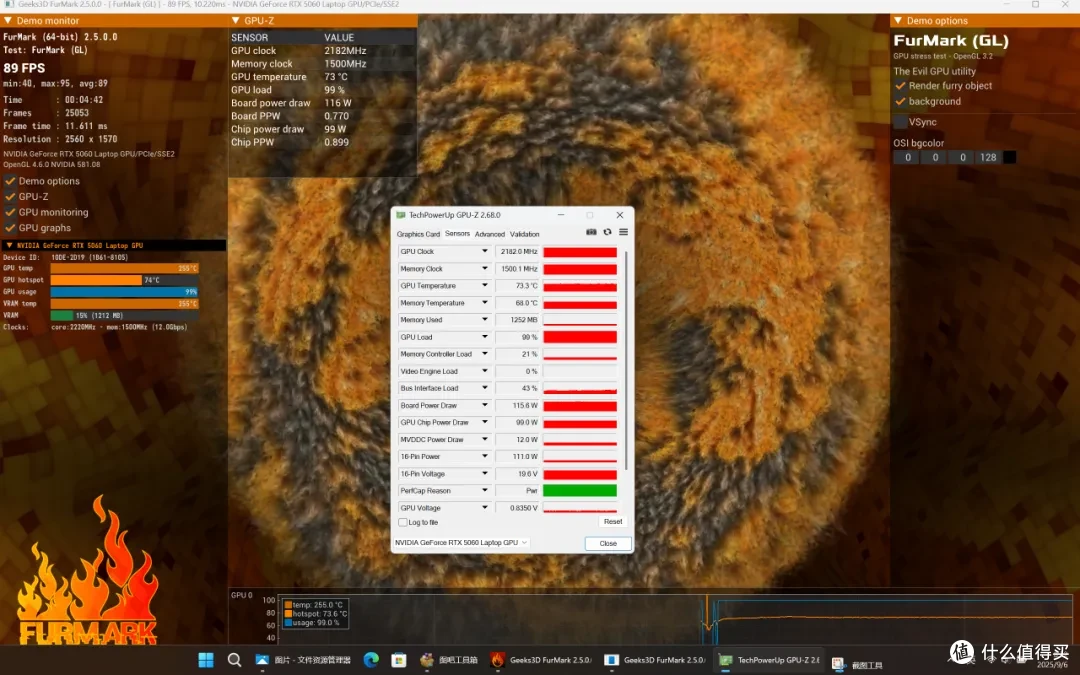Image resolution: width=1080 pixels, height=675 pixels.
Task: Click the GPU-Z refresh icon
Action: tap(608, 232)
